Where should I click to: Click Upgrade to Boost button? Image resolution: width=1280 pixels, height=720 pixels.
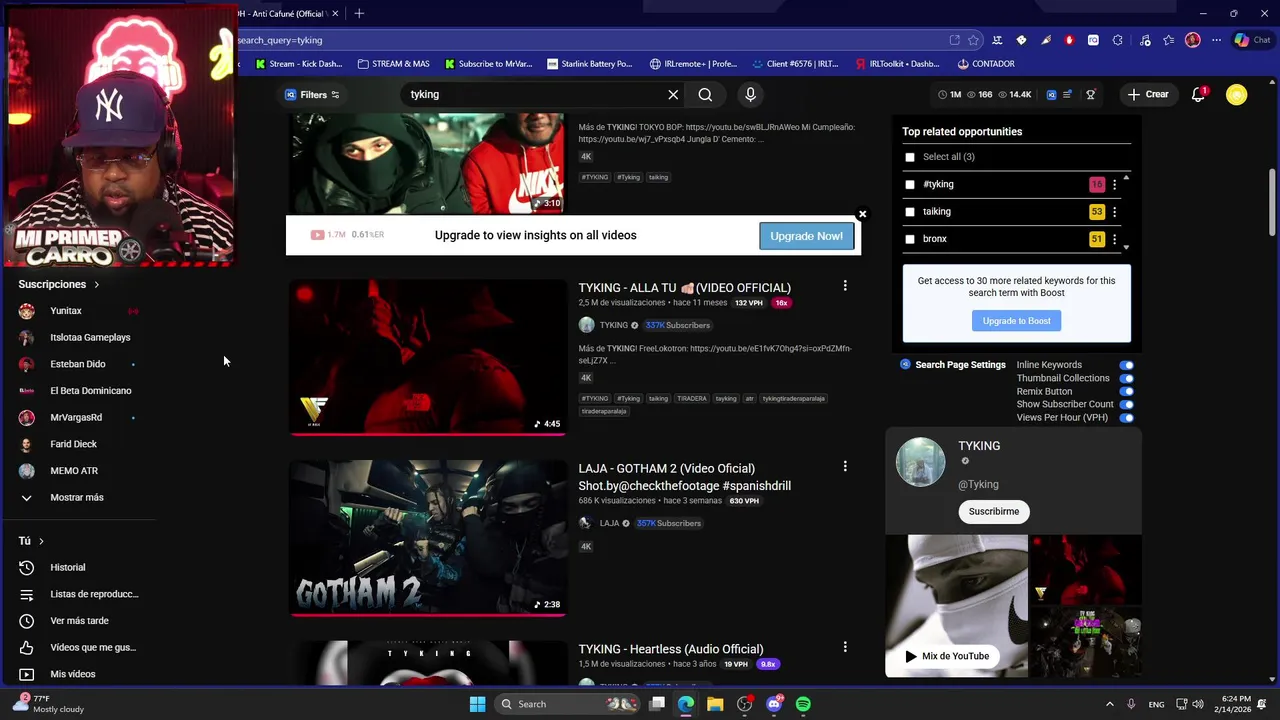click(1016, 321)
